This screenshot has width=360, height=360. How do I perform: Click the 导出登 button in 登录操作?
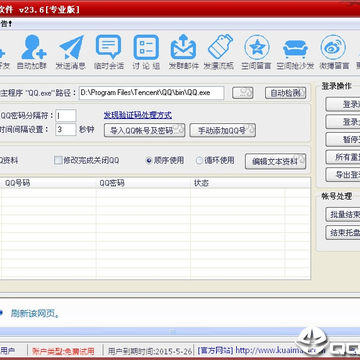pos(343,175)
